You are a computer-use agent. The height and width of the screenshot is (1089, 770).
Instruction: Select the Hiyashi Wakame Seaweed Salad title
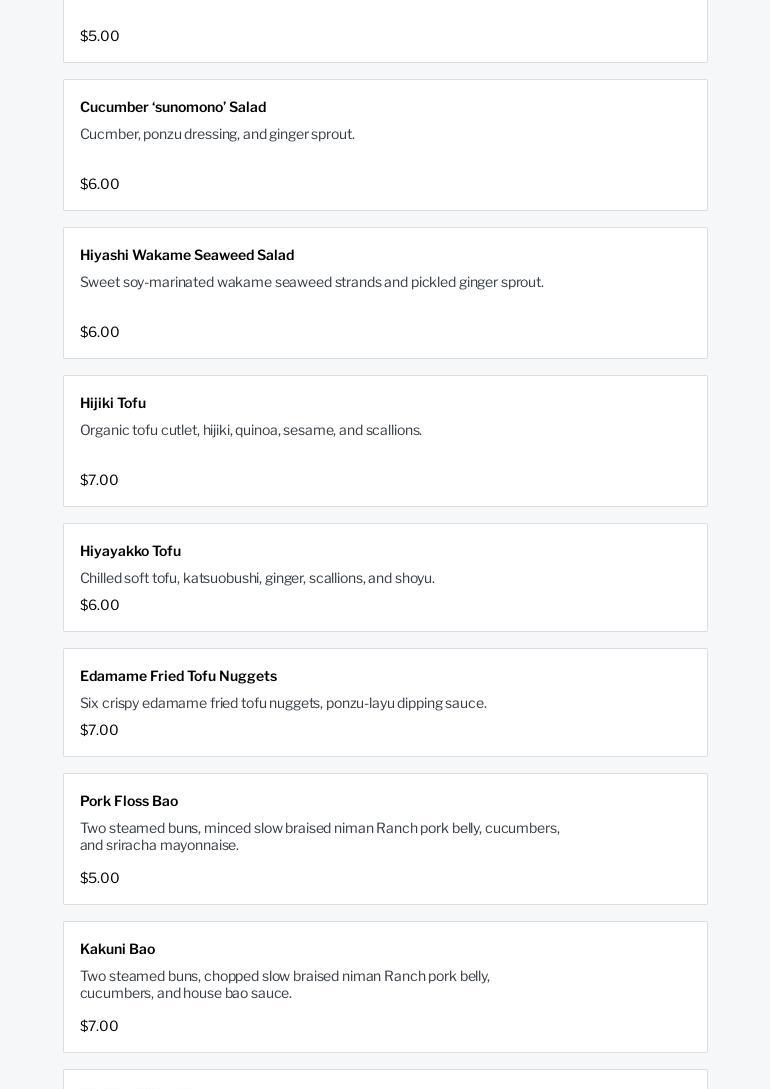[x=187, y=255]
